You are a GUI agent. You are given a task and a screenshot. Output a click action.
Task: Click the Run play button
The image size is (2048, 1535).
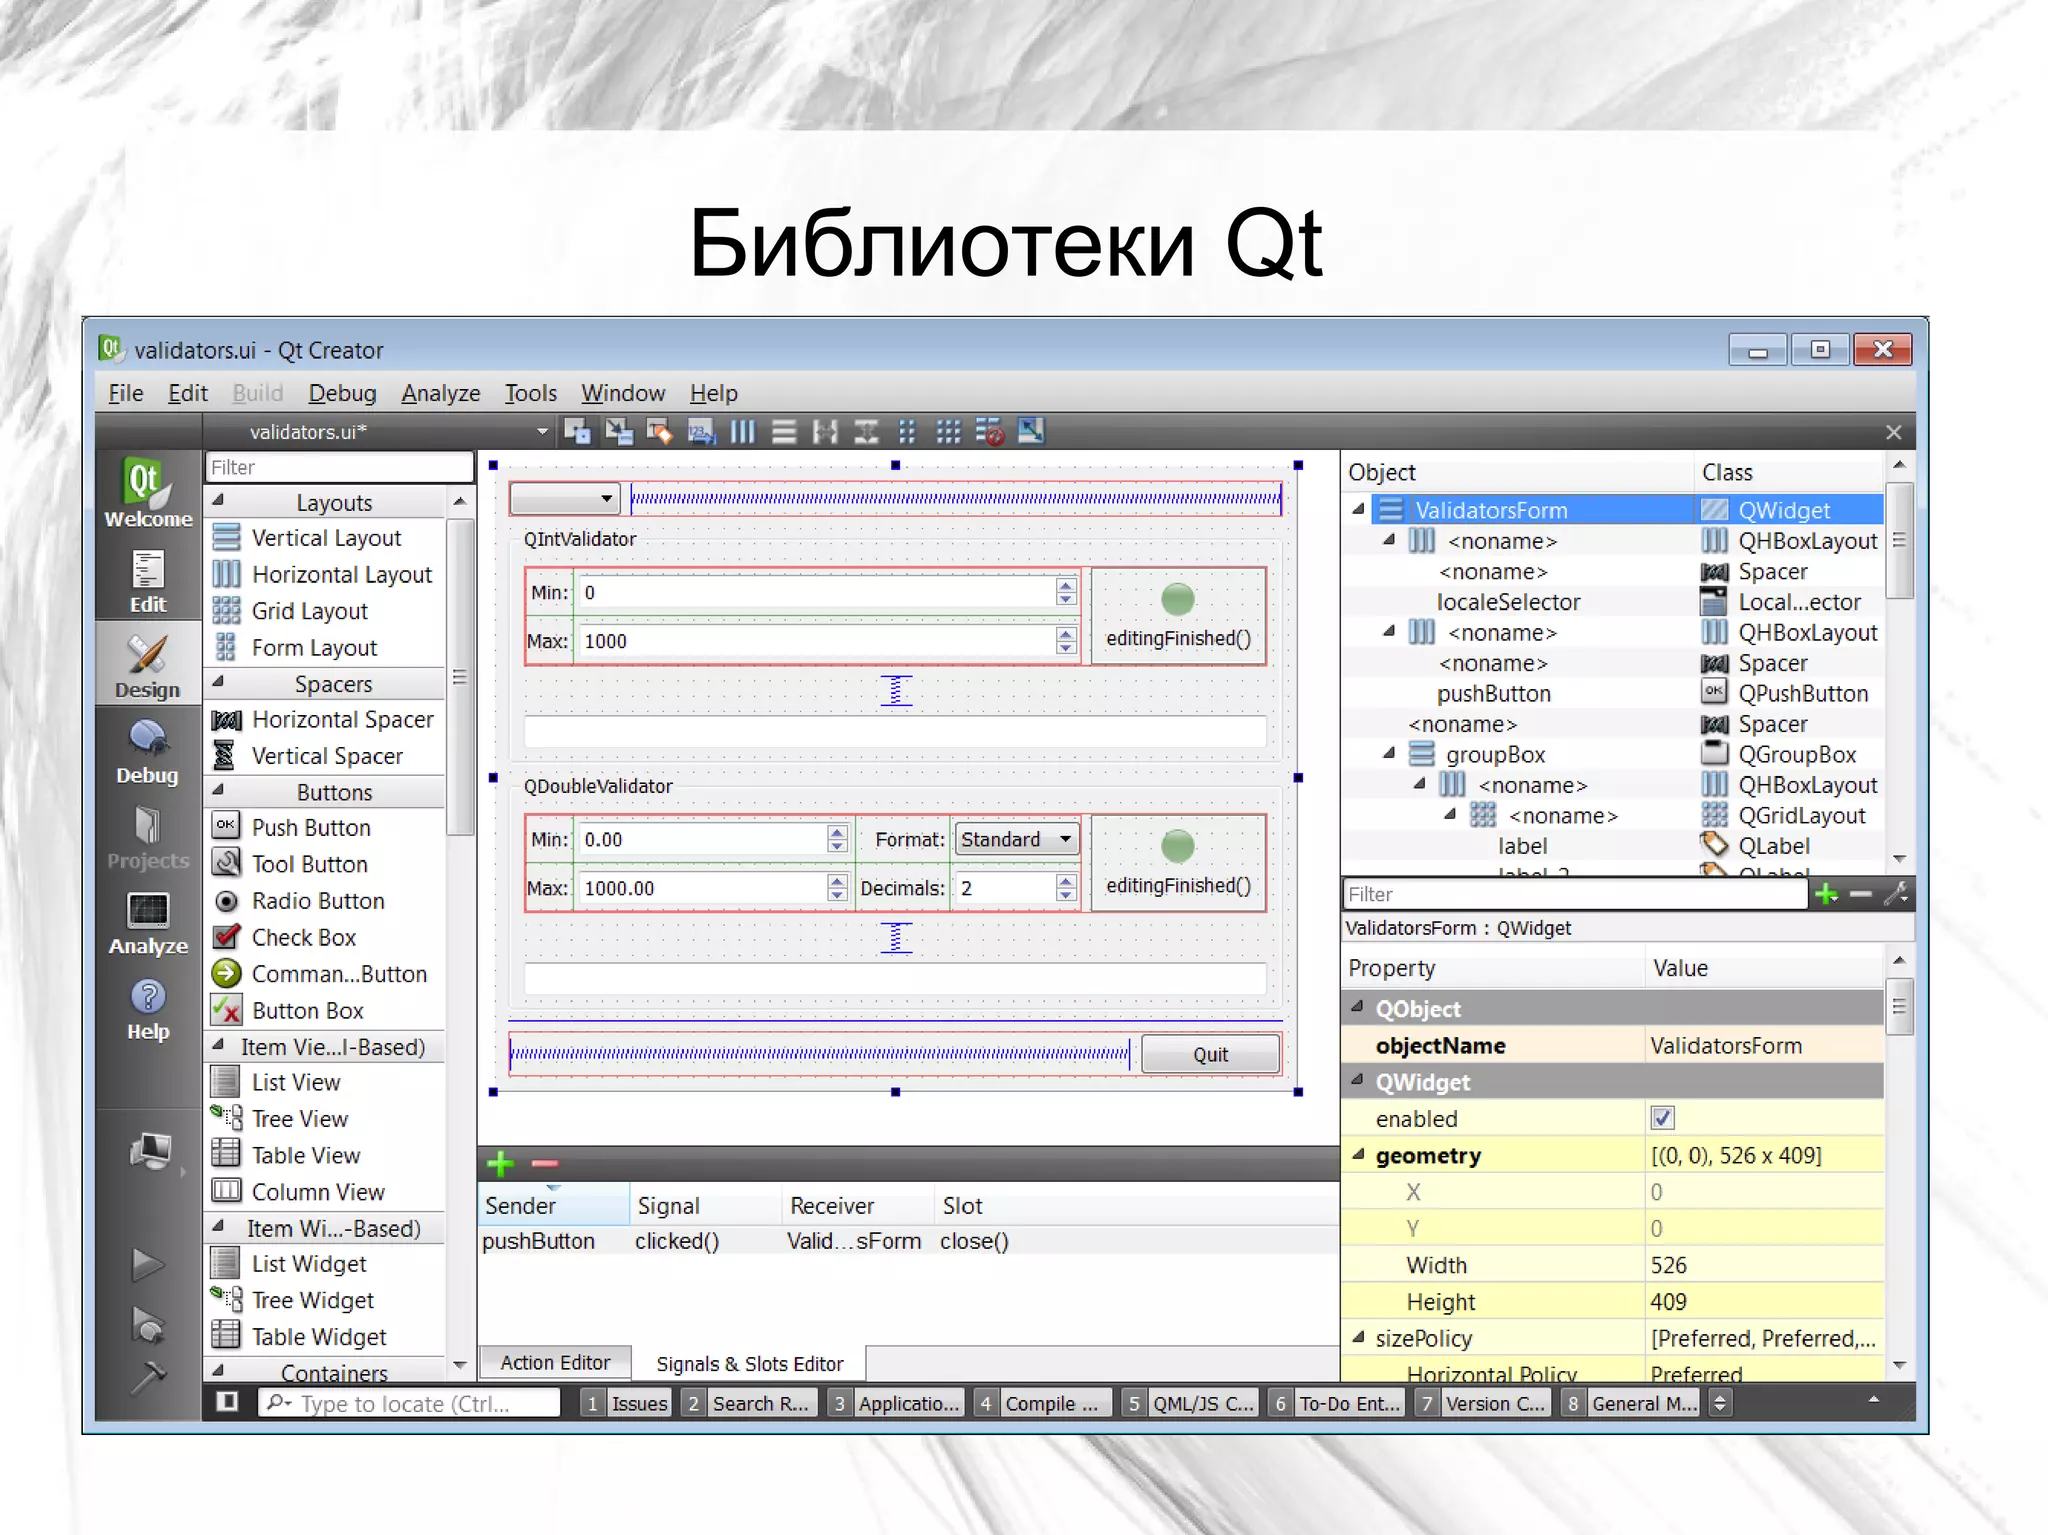148,1264
